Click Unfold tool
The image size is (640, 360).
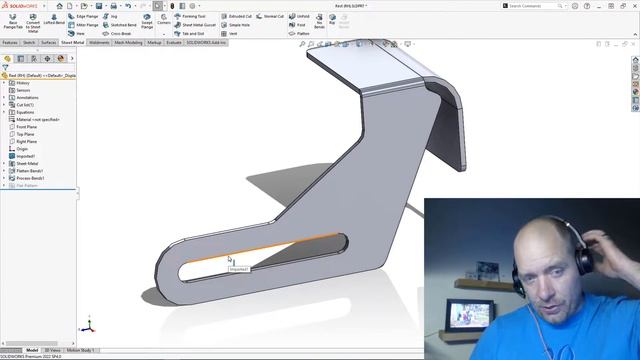point(299,16)
